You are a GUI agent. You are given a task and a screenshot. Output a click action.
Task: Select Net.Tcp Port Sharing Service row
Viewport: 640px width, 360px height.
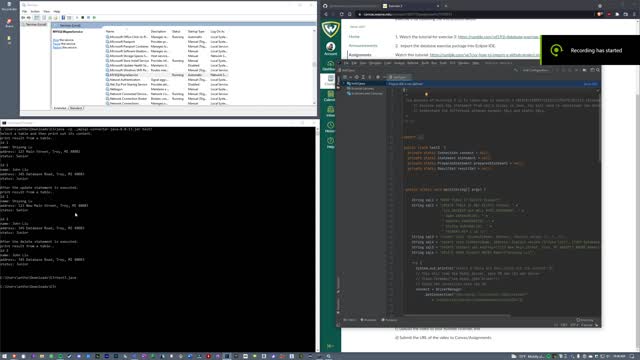(128, 84)
